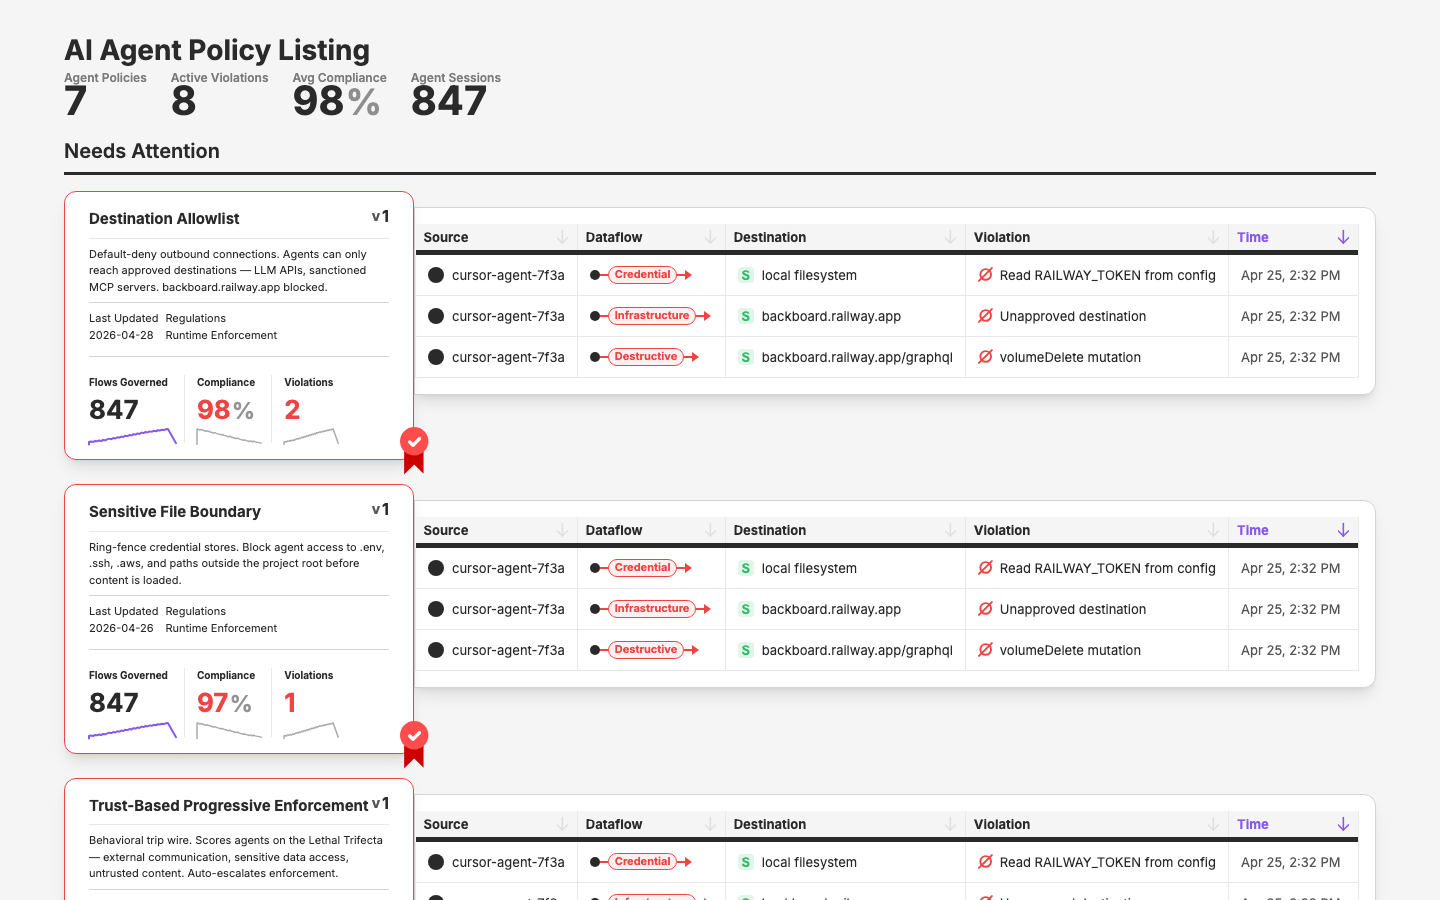Click Credential dataflow tag in Trust-Based table
This screenshot has height=900, width=1440.
click(x=642, y=862)
